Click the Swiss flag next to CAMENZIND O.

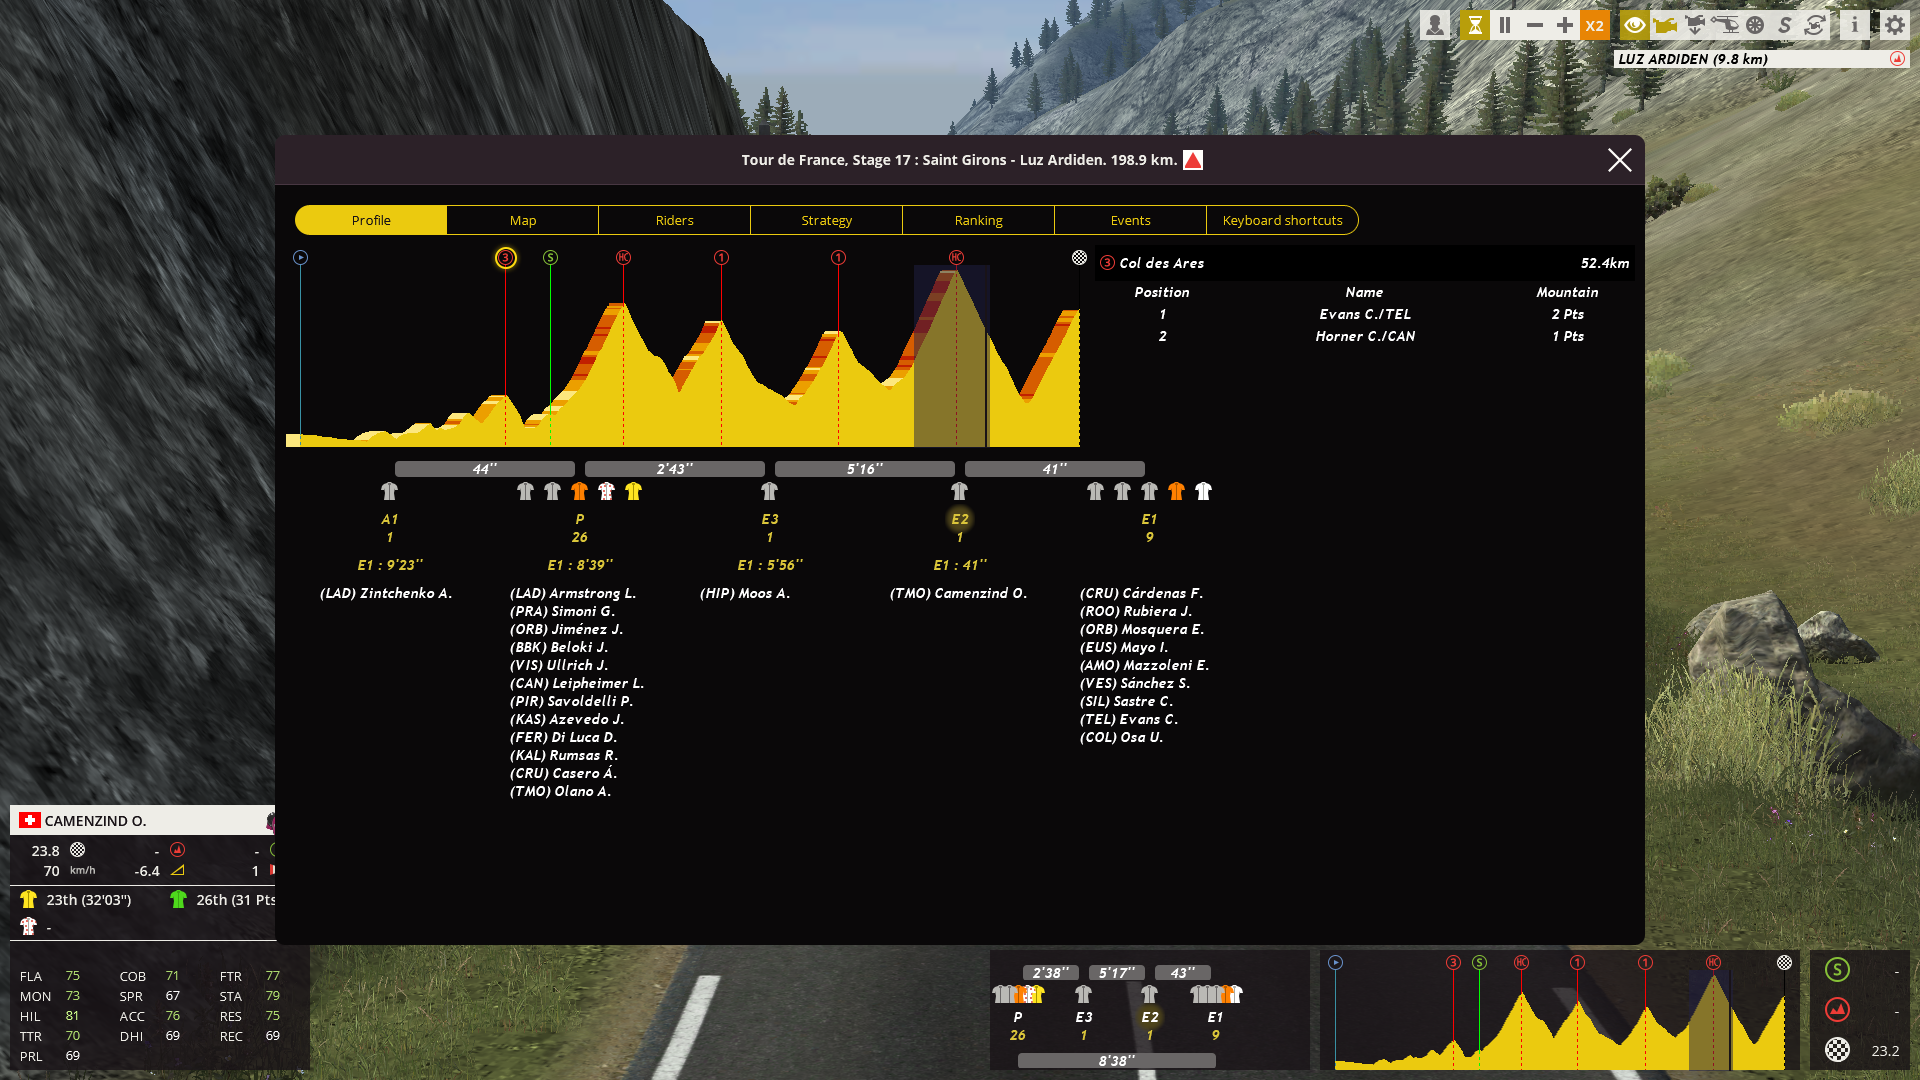30,820
